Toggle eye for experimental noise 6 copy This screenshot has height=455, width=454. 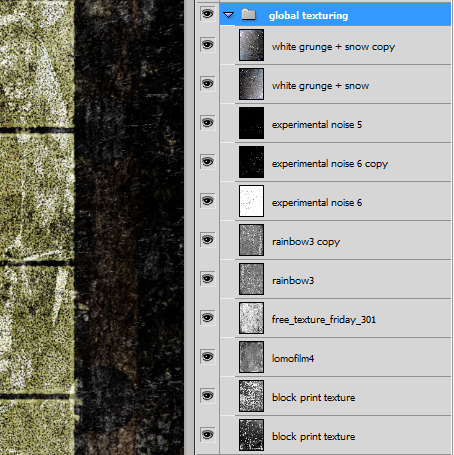208,162
